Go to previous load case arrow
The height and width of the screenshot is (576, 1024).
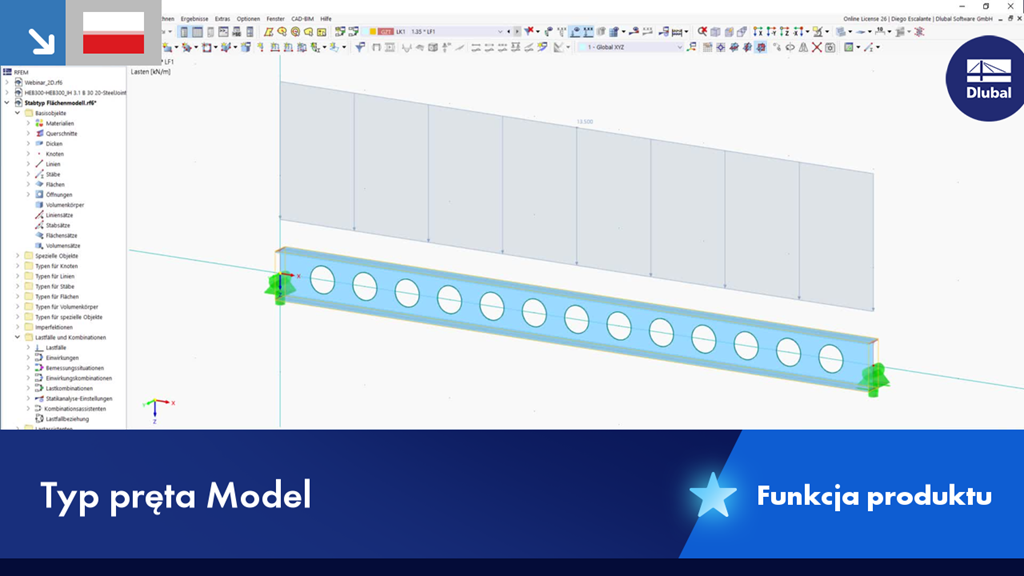pyautogui.click(x=509, y=31)
